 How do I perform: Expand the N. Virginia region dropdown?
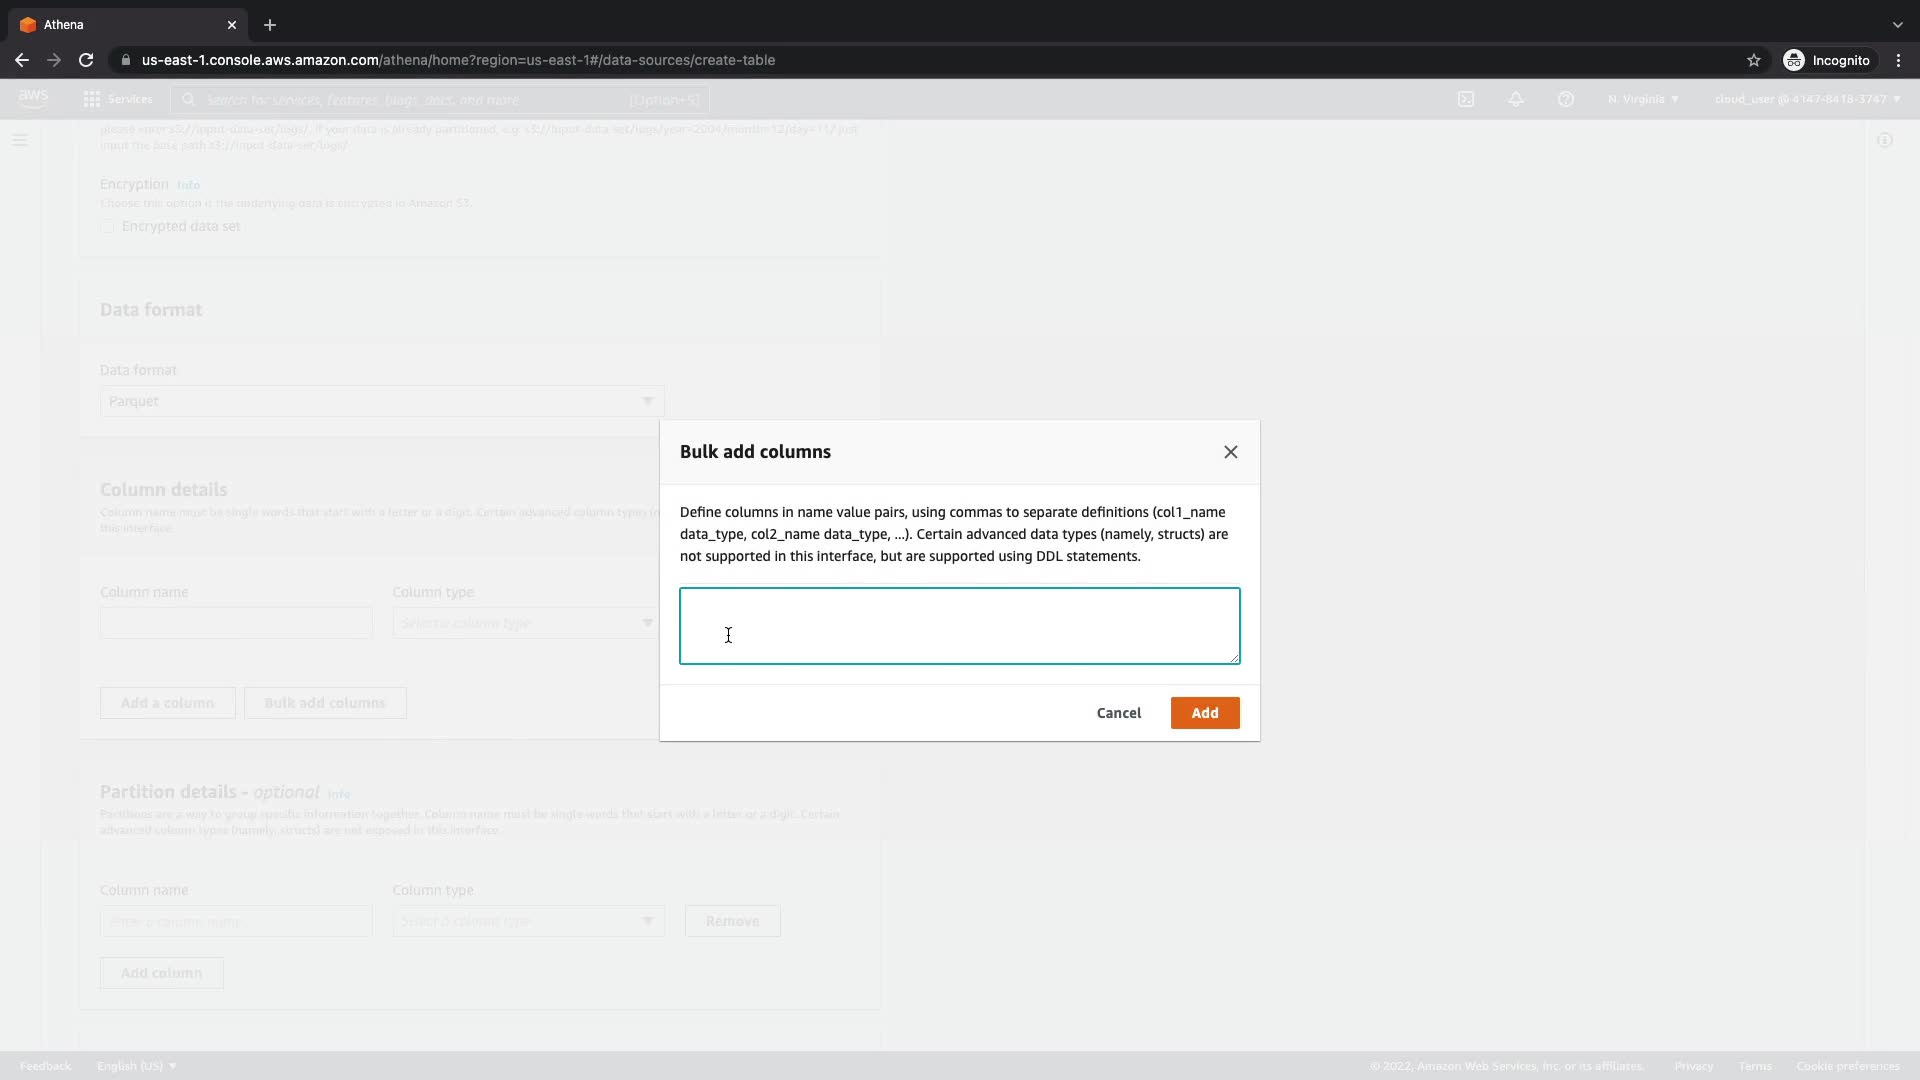click(x=1643, y=99)
